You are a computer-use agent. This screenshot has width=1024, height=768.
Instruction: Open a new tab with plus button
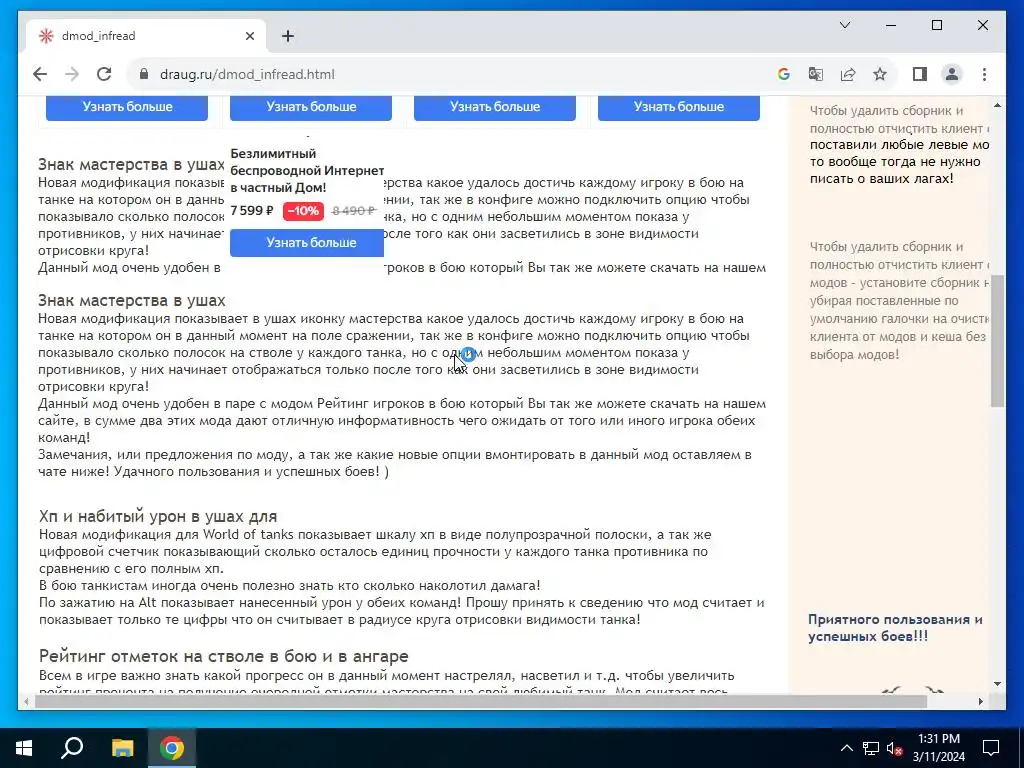287,36
